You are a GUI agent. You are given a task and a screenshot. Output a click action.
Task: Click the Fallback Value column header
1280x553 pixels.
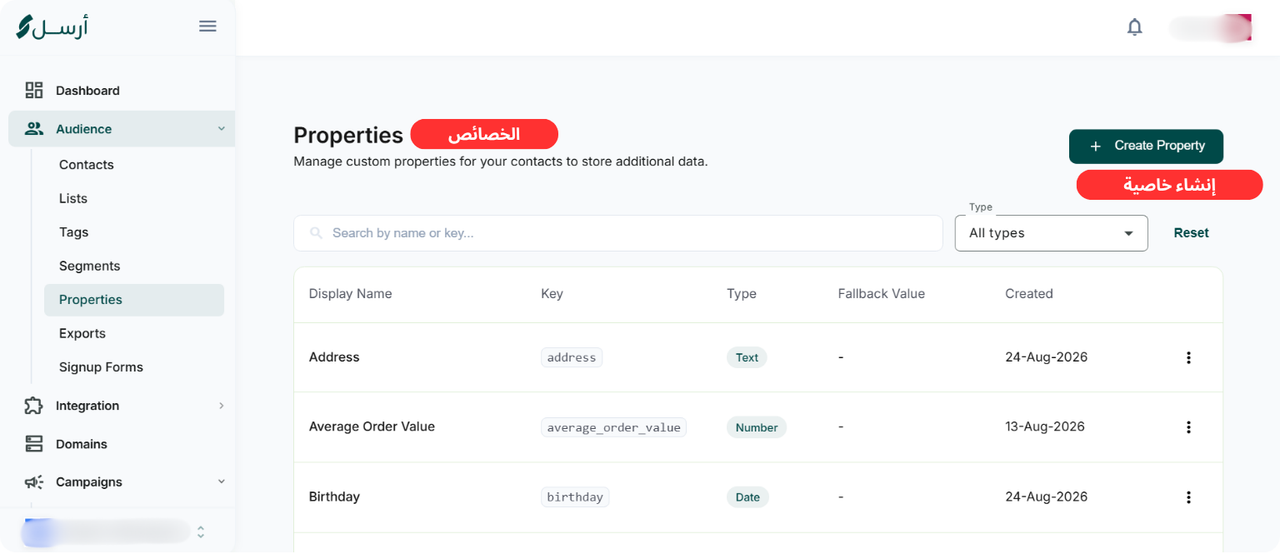coord(881,294)
